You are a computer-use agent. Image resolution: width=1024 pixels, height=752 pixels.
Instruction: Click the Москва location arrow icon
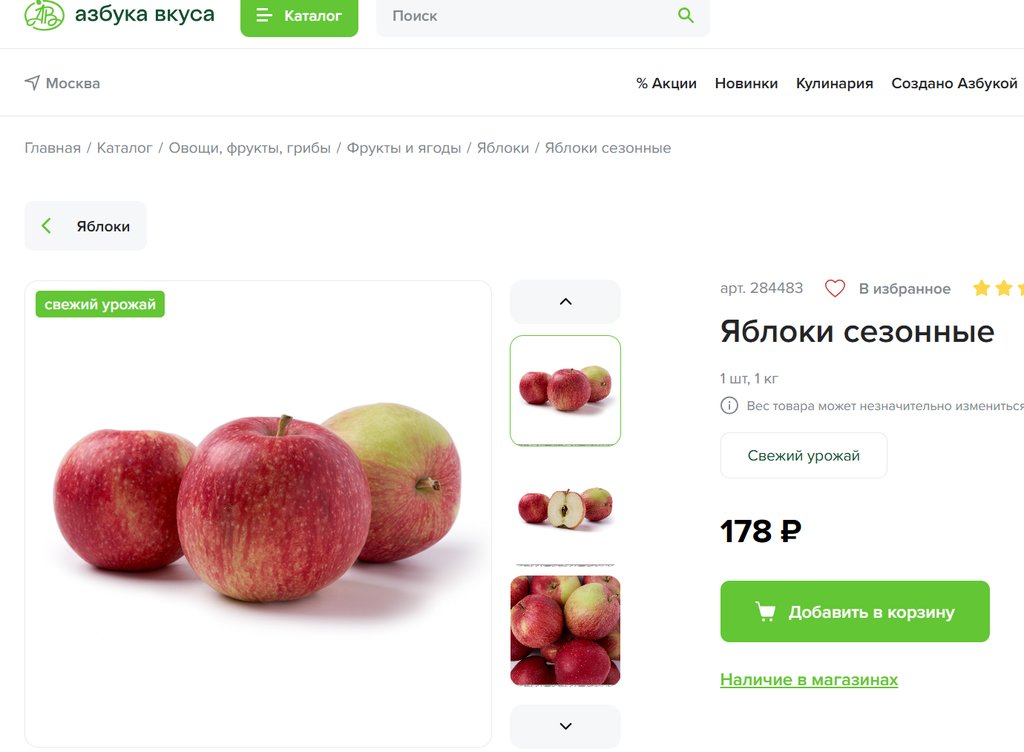tap(32, 83)
